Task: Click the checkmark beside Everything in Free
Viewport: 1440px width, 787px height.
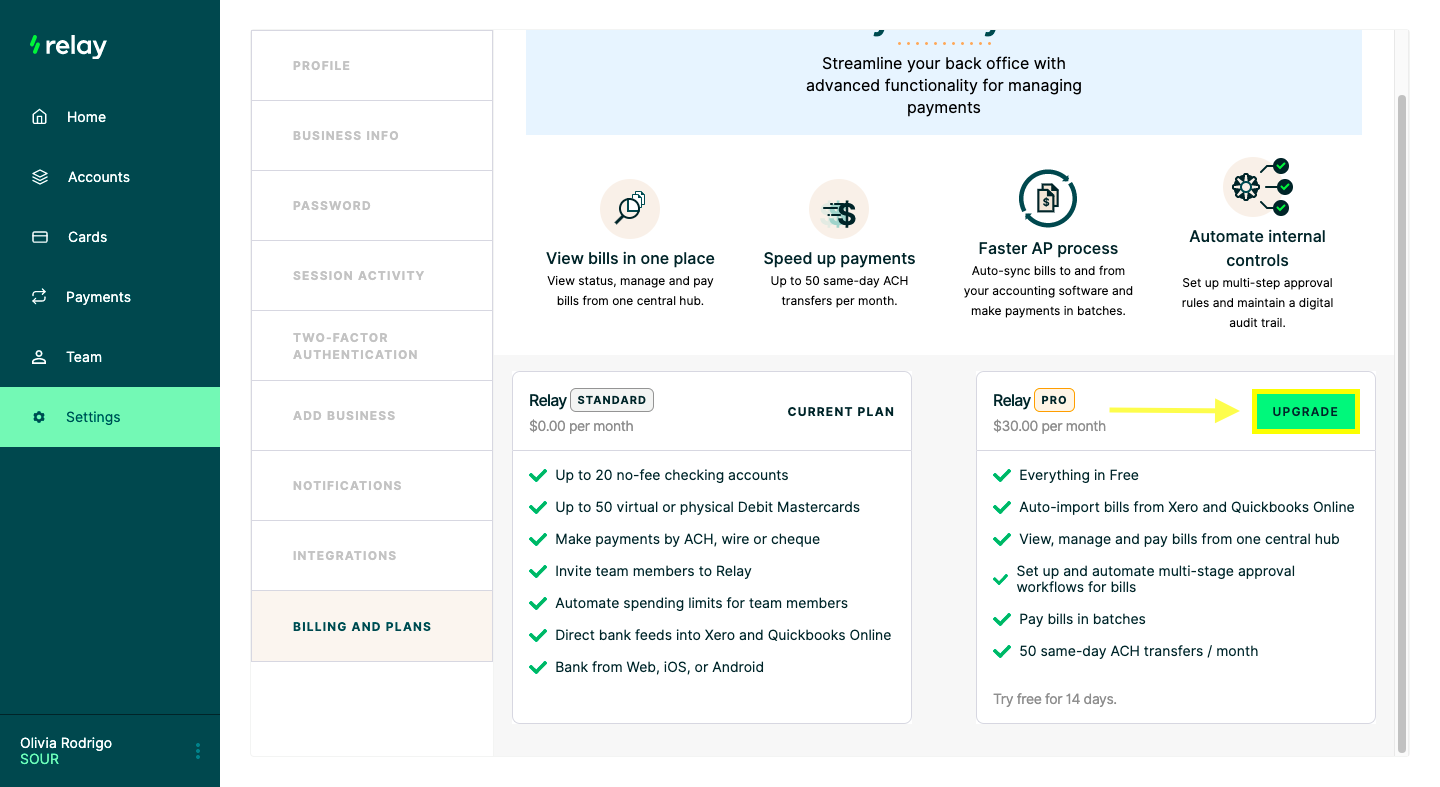Action: (1001, 475)
